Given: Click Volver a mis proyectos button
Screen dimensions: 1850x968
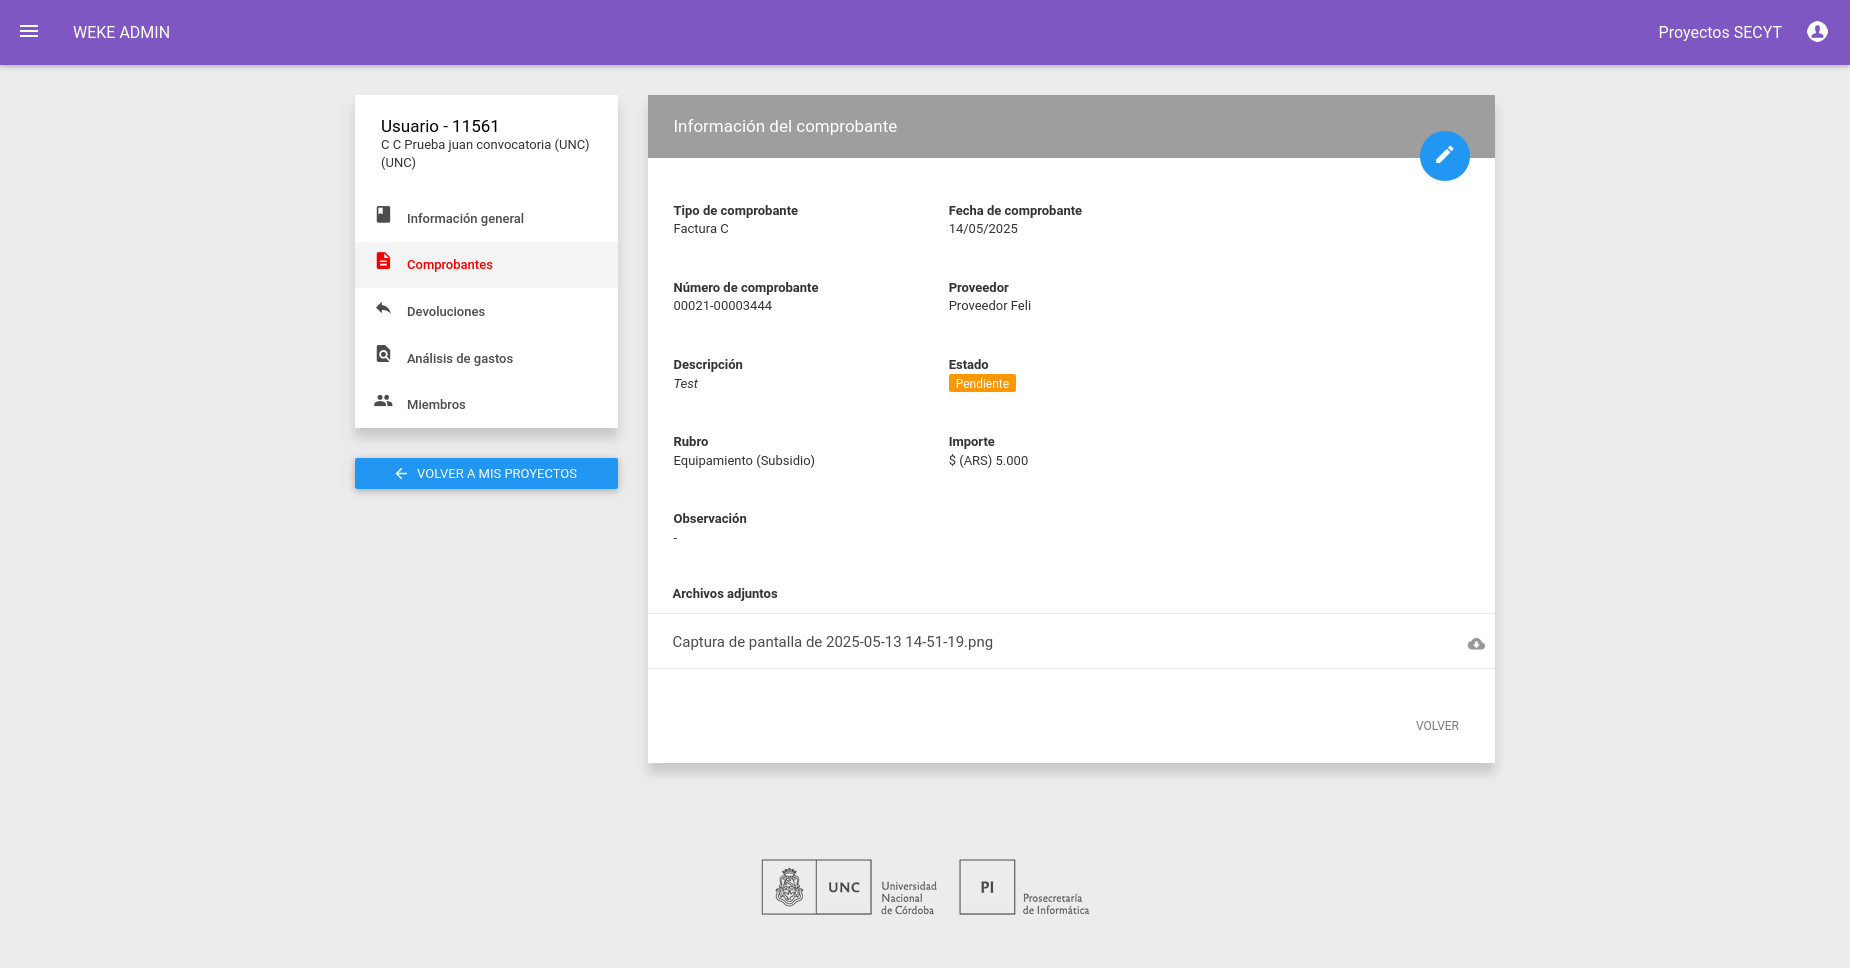Looking at the screenshot, I should tap(486, 473).
